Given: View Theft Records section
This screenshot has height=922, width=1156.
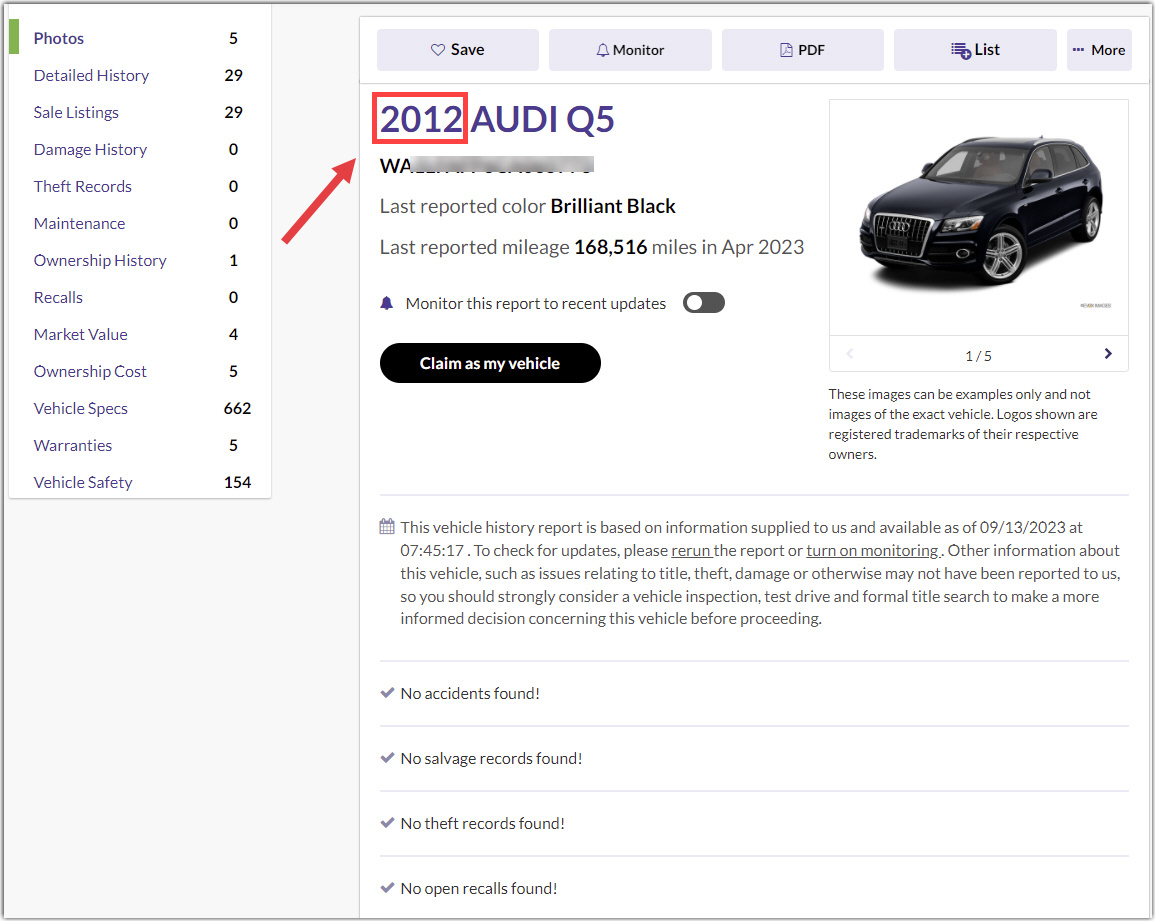Looking at the screenshot, I should point(83,186).
